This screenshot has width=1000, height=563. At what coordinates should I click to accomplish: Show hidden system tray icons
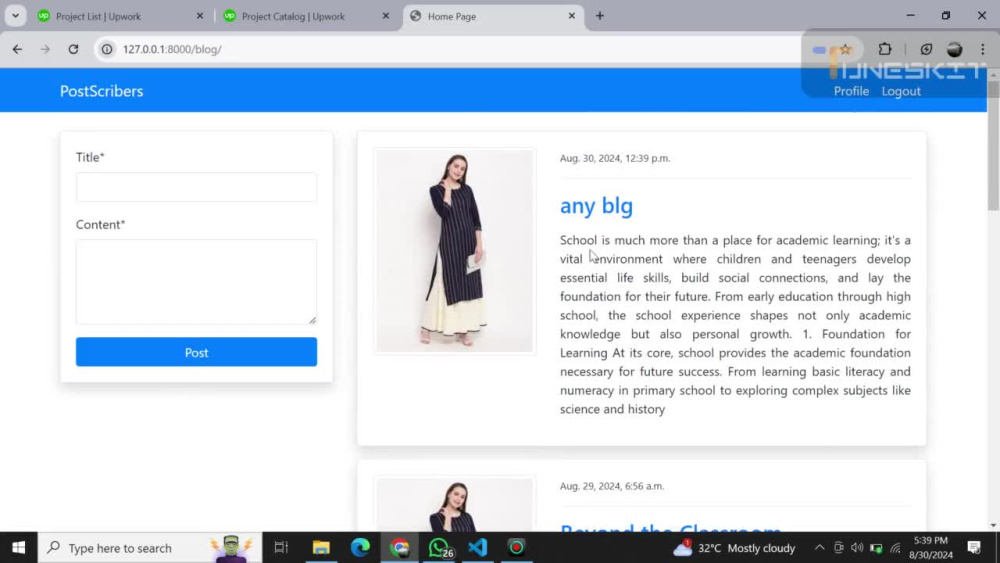[820, 548]
